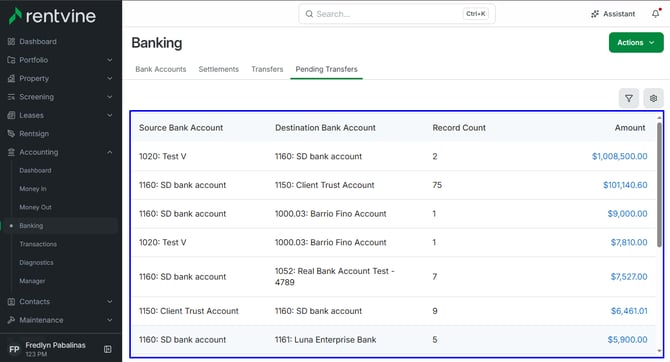This screenshot has height=362, width=670.
Task: Click the FP user avatar
Action: click(14, 349)
